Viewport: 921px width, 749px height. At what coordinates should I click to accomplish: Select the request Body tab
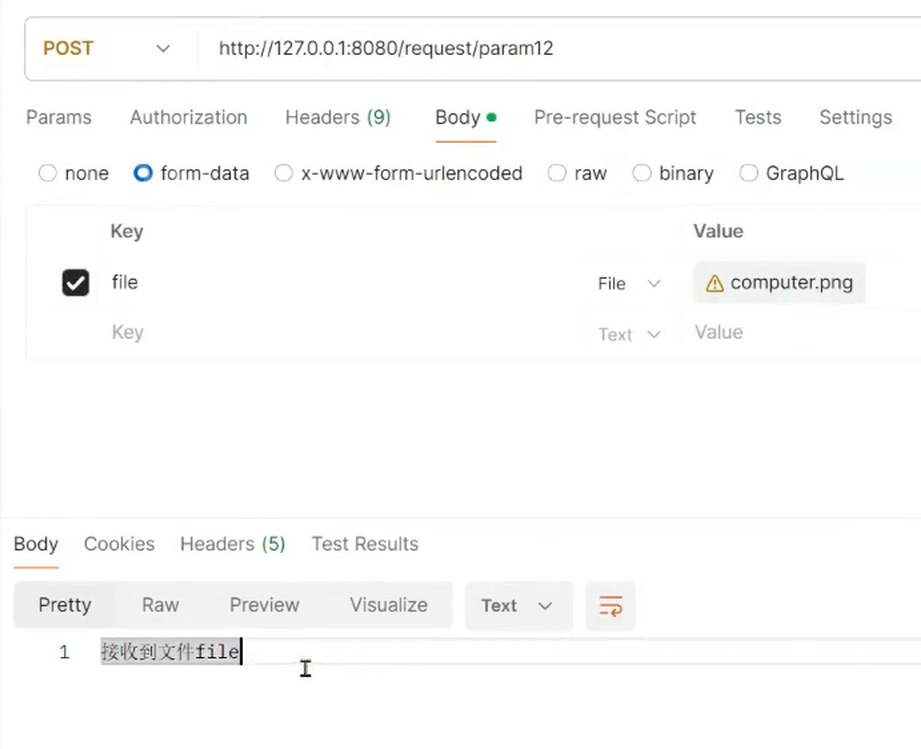coord(466,117)
